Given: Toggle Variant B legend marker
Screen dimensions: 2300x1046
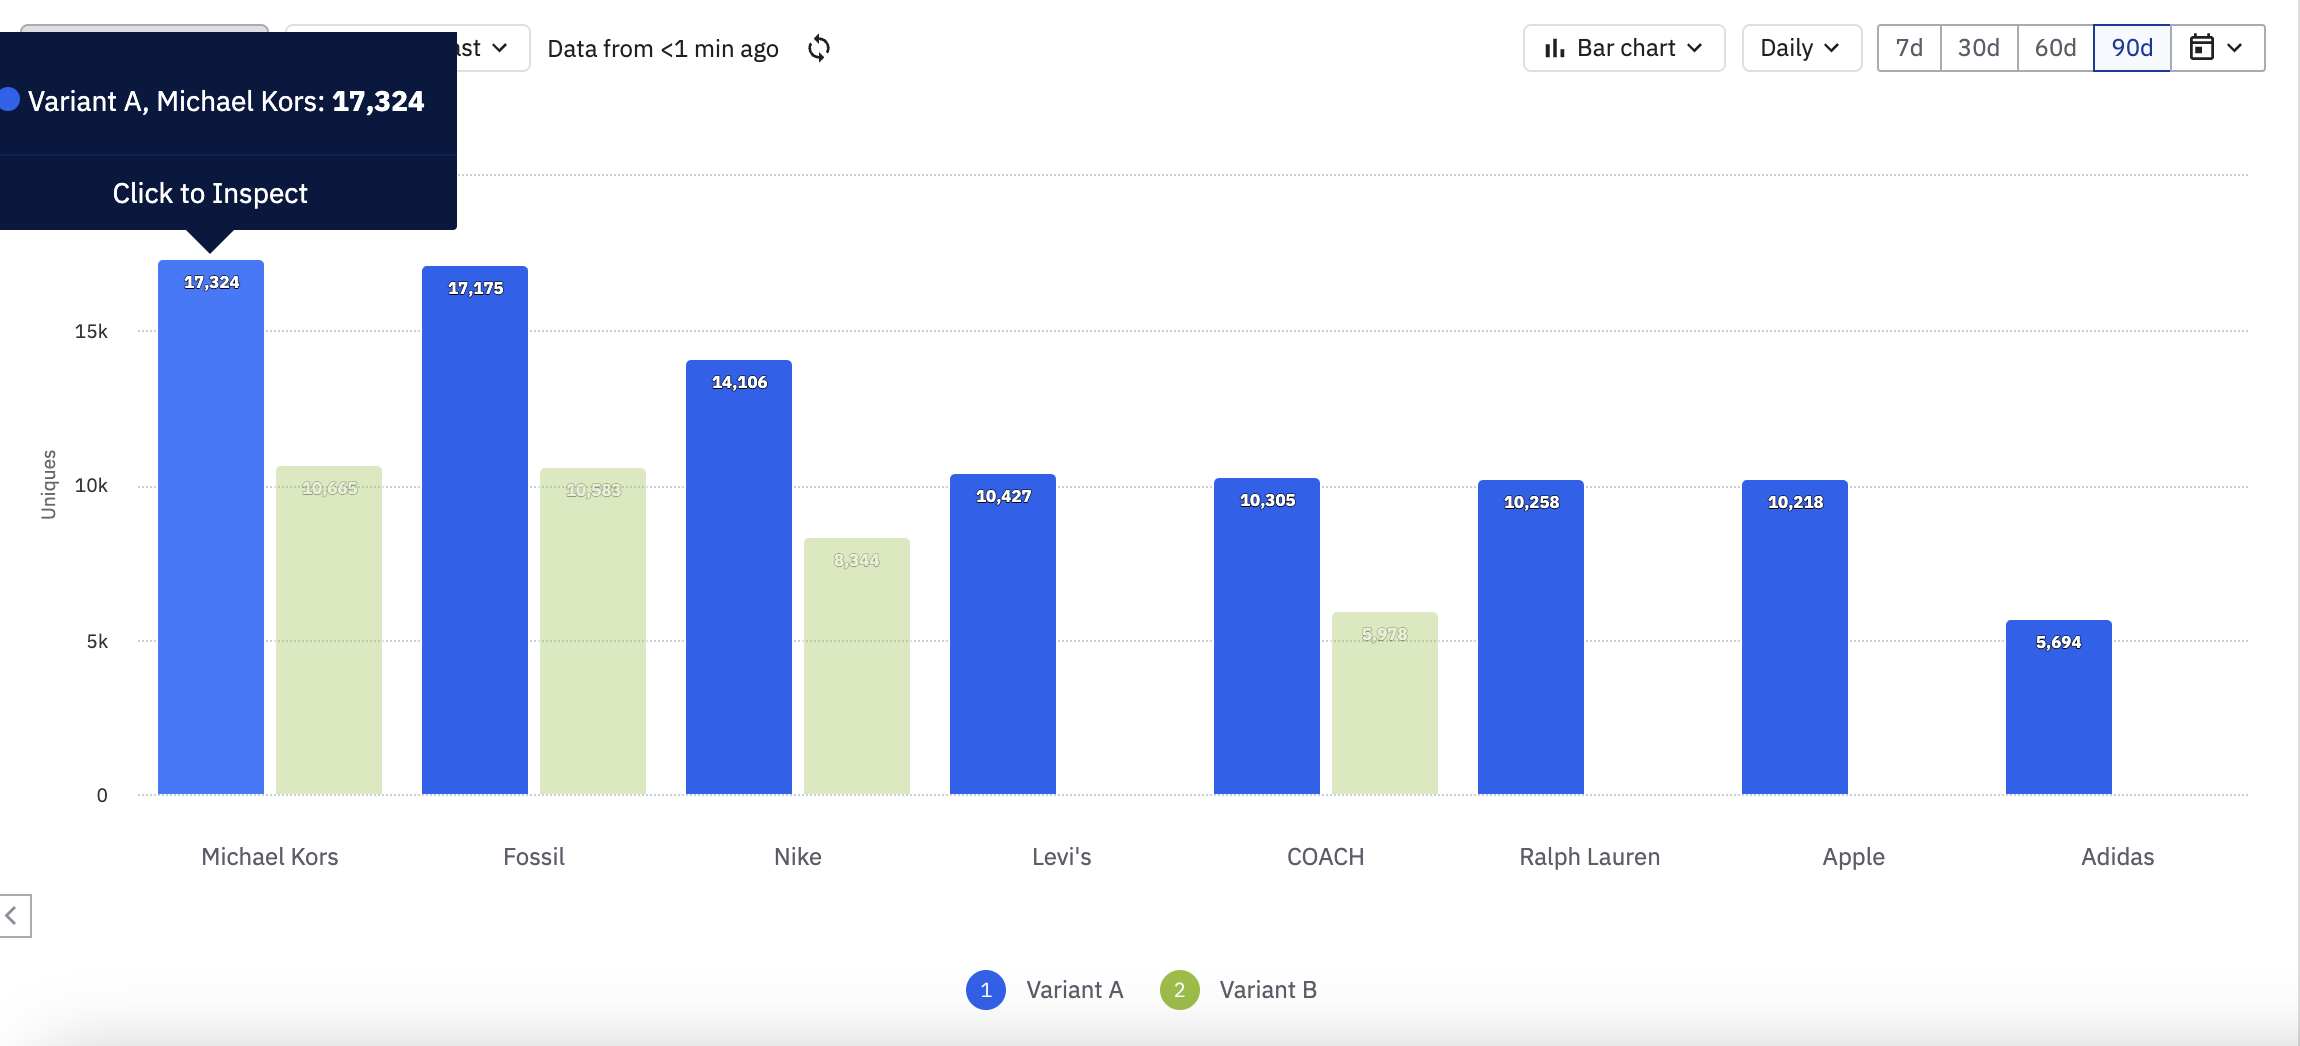Looking at the screenshot, I should 1180,990.
